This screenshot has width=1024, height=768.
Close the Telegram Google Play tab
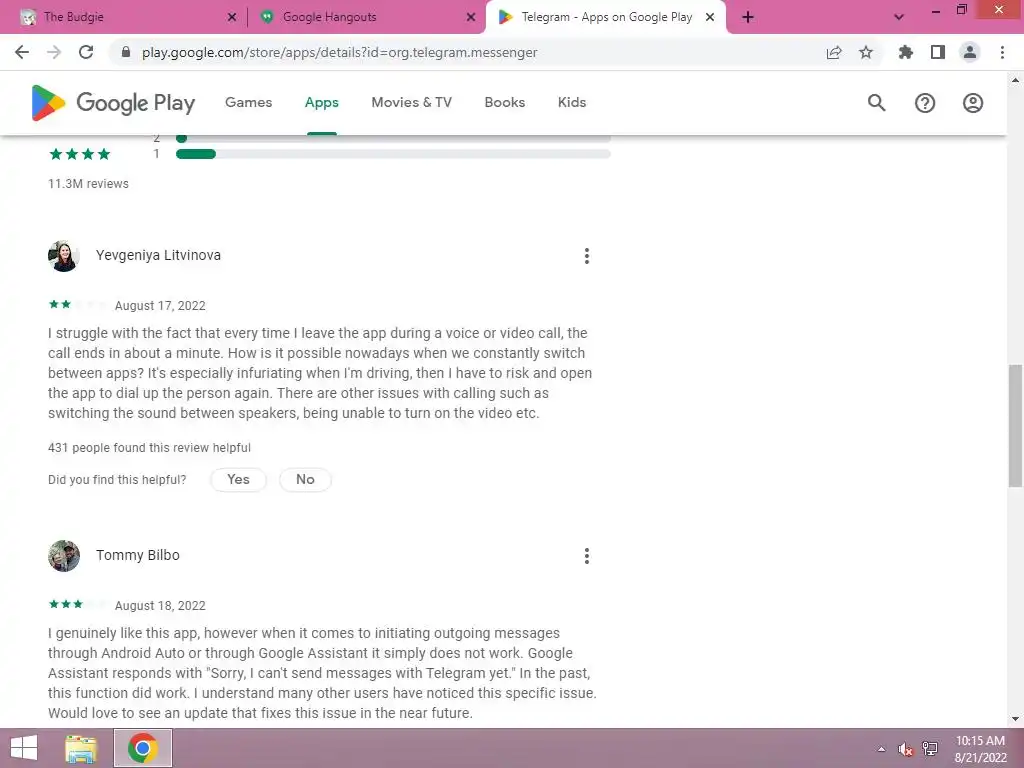pyautogui.click(x=710, y=17)
